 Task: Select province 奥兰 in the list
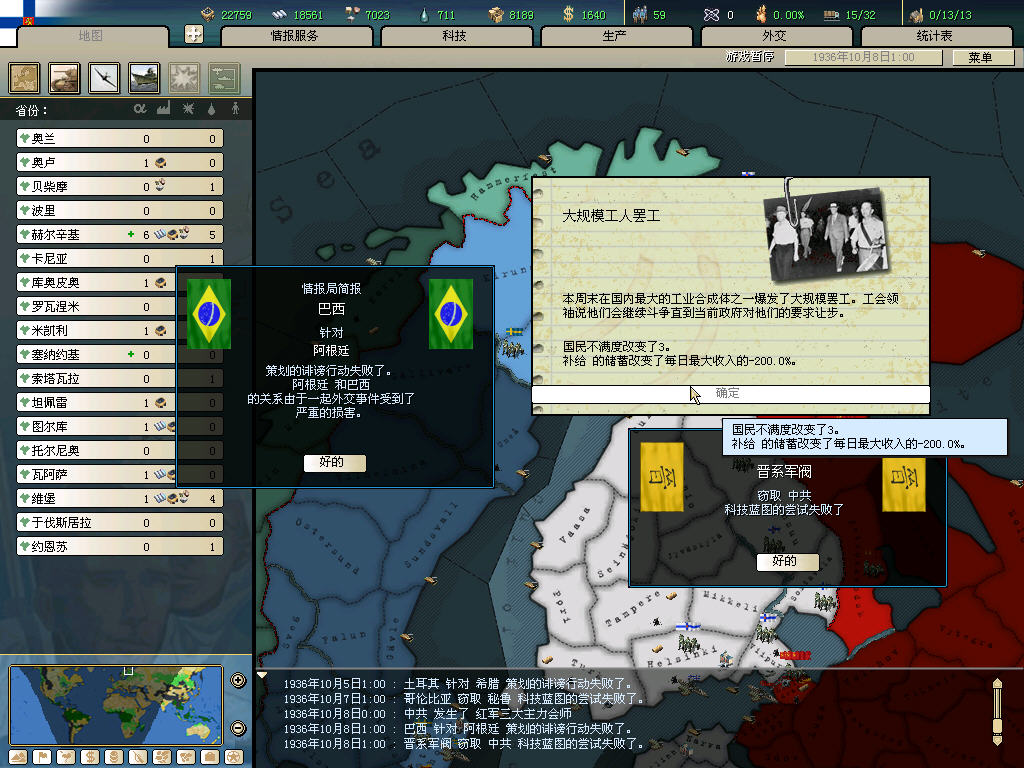coord(120,138)
